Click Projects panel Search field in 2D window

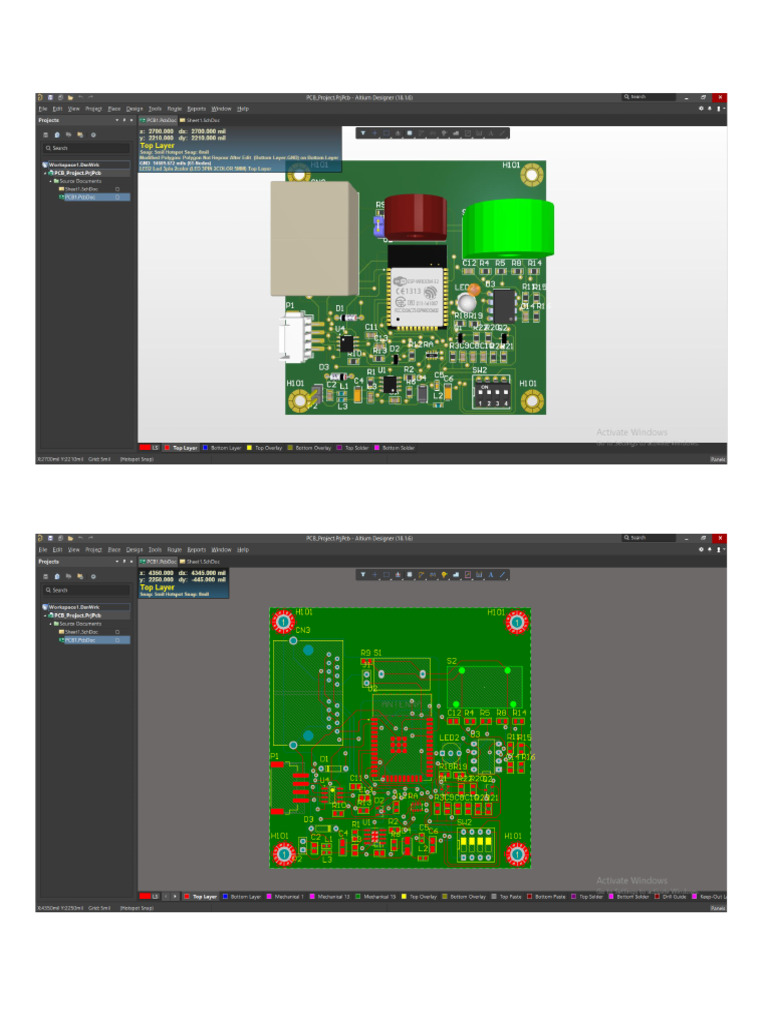(86, 590)
